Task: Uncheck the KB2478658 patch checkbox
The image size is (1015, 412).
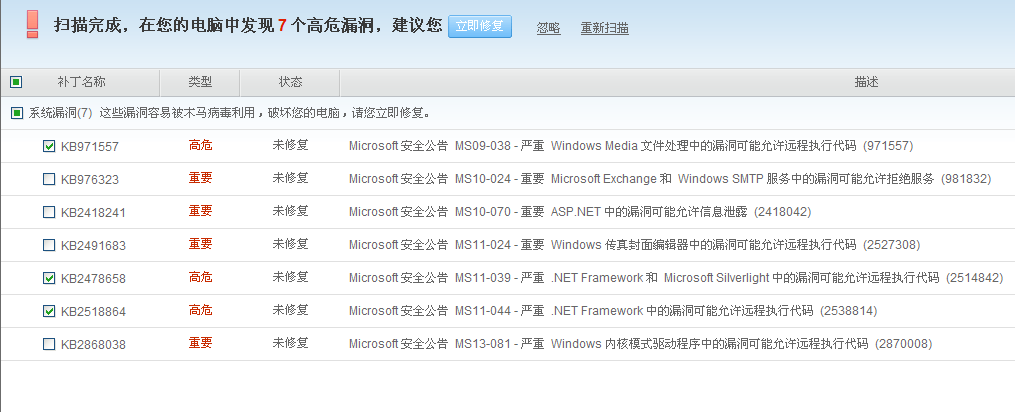Action: 49,278
